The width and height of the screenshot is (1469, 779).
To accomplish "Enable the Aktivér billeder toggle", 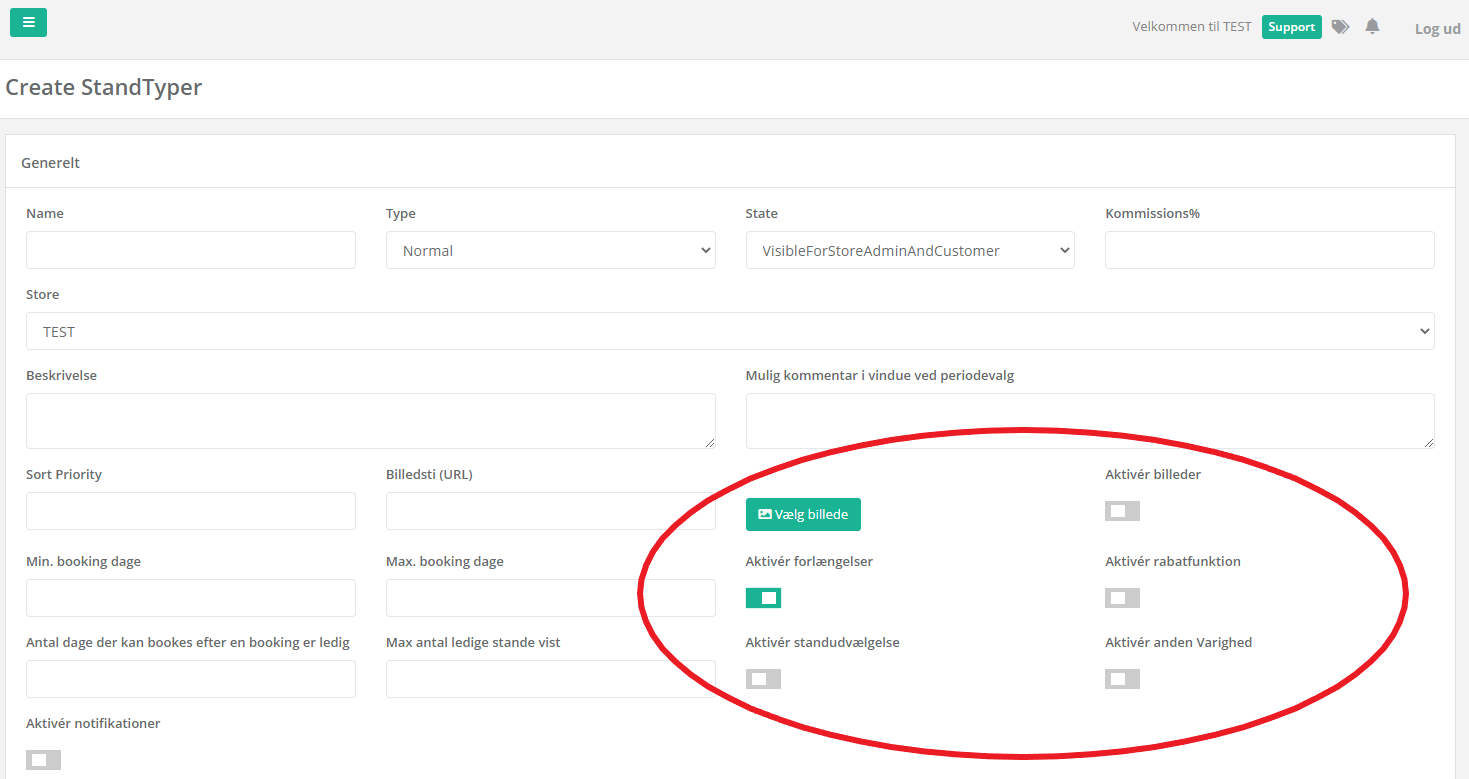I will pos(1122,511).
